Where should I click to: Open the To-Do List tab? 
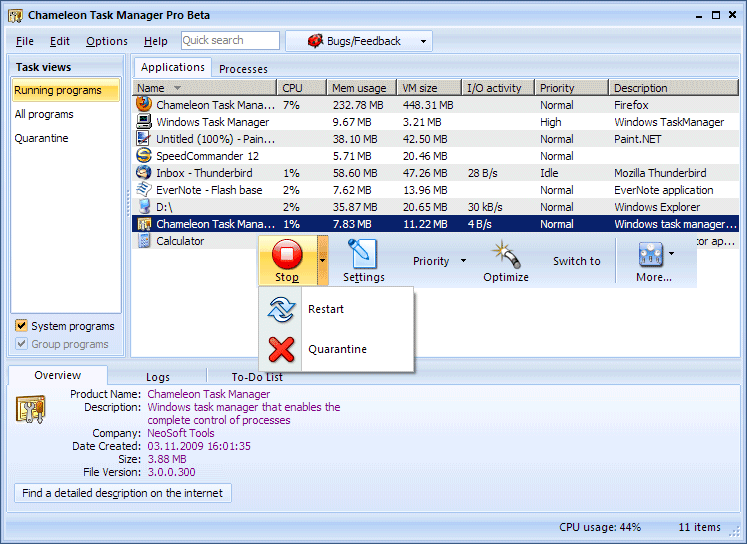[257, 377]
